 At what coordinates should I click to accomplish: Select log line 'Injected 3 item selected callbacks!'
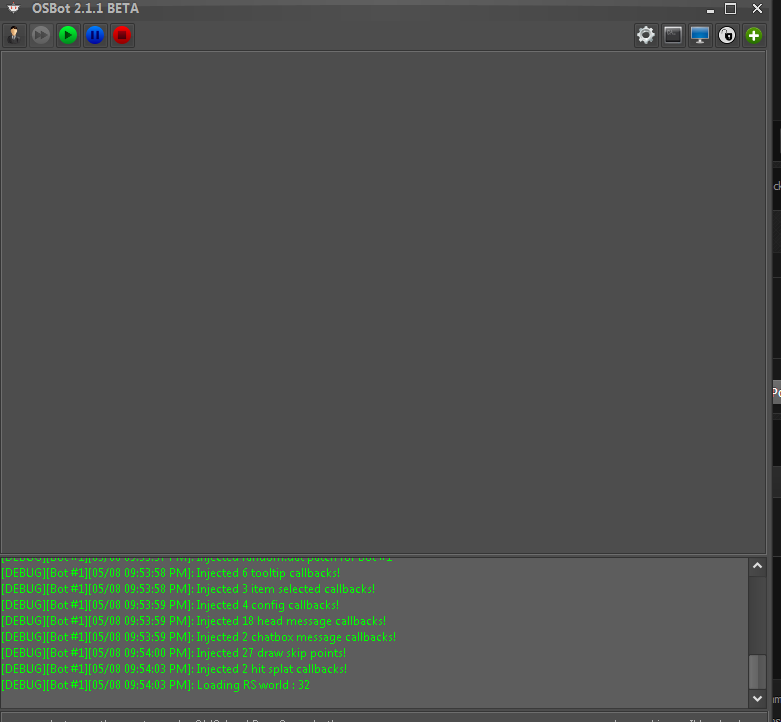(x=188, y=589)
